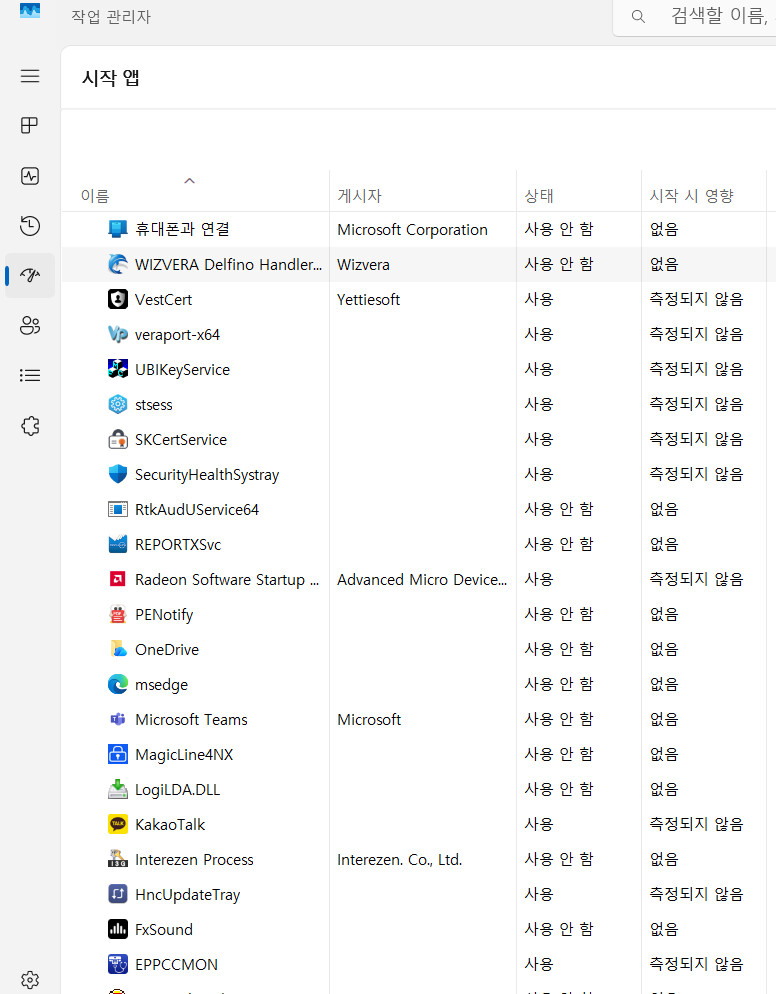The image size is (776, 994).
Task: Sort list by 이름 column header
Action: point(95,196)
